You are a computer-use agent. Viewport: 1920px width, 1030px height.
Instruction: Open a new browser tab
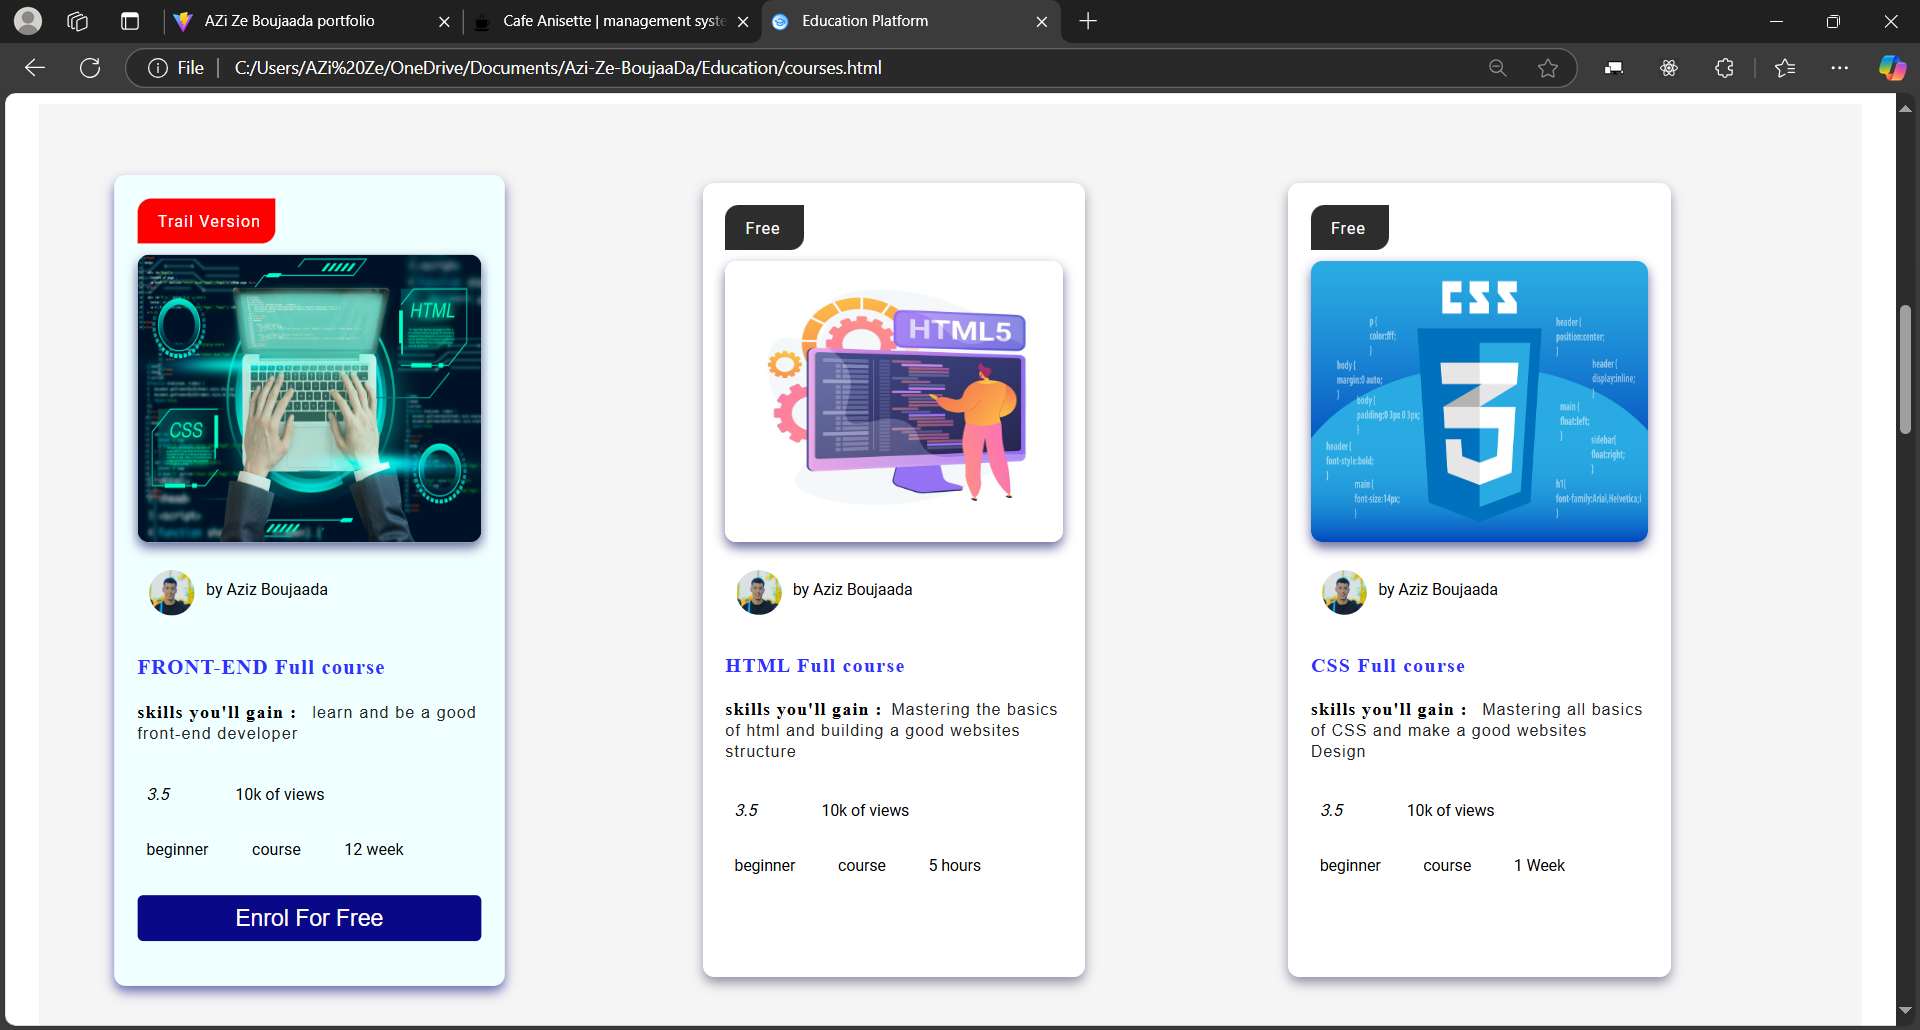pyautogui.click(x=1088, y=21)
